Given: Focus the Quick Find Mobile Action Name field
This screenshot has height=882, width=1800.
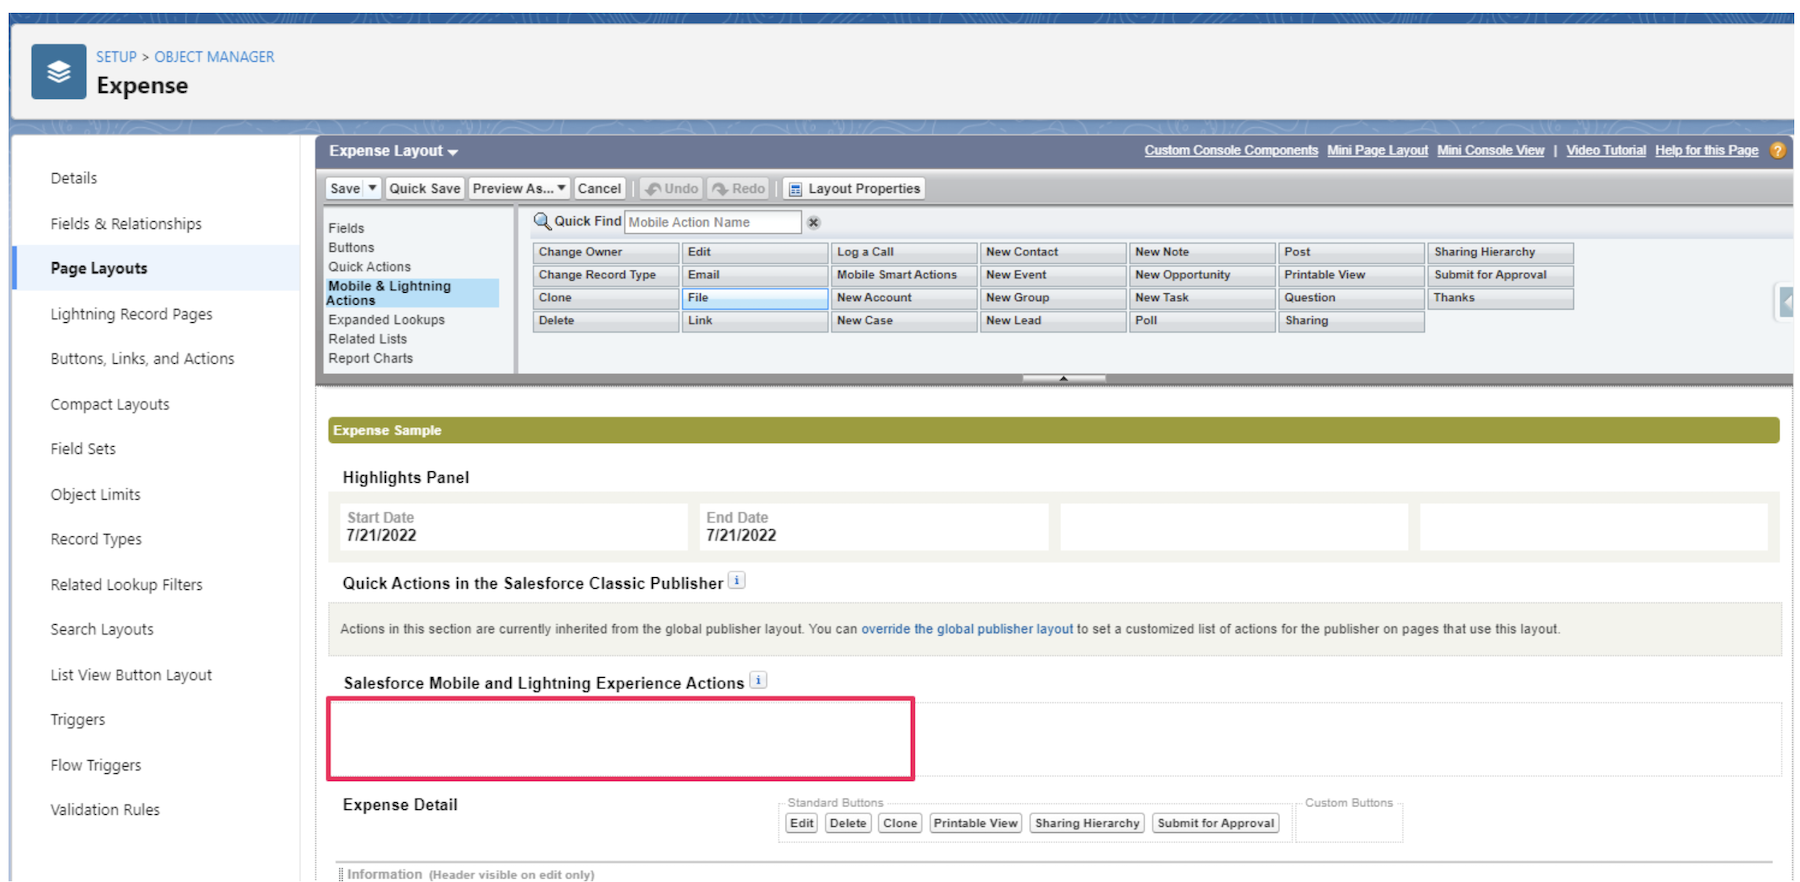Looking at the screenshot, I should (x=713, y=222).
